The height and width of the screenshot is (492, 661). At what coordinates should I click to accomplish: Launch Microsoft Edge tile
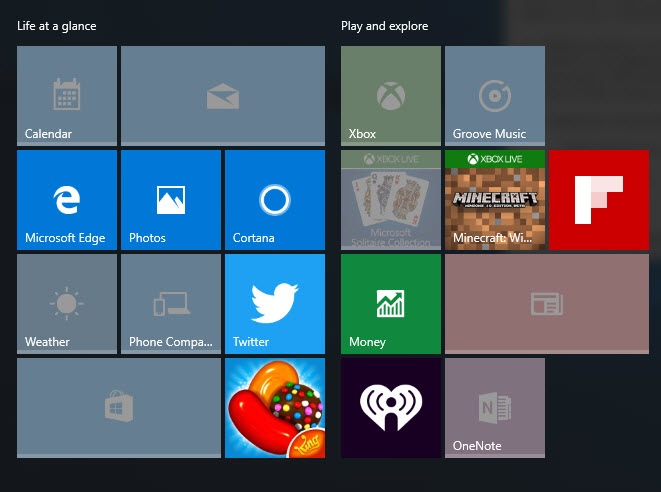[67, 200]
